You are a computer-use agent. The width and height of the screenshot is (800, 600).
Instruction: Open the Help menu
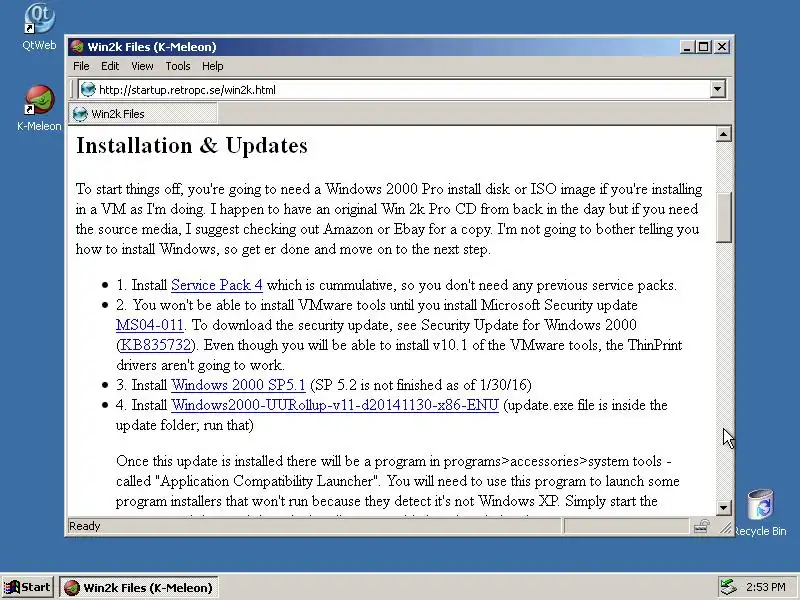(x=212, y=66)
